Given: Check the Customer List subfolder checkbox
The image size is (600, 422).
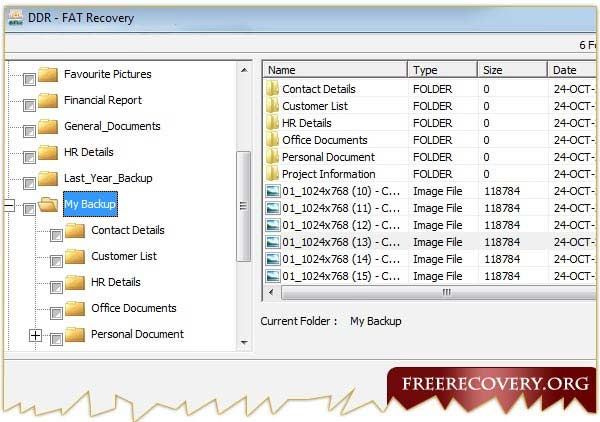Looking at the screenshot, I should tap(56, 262).
